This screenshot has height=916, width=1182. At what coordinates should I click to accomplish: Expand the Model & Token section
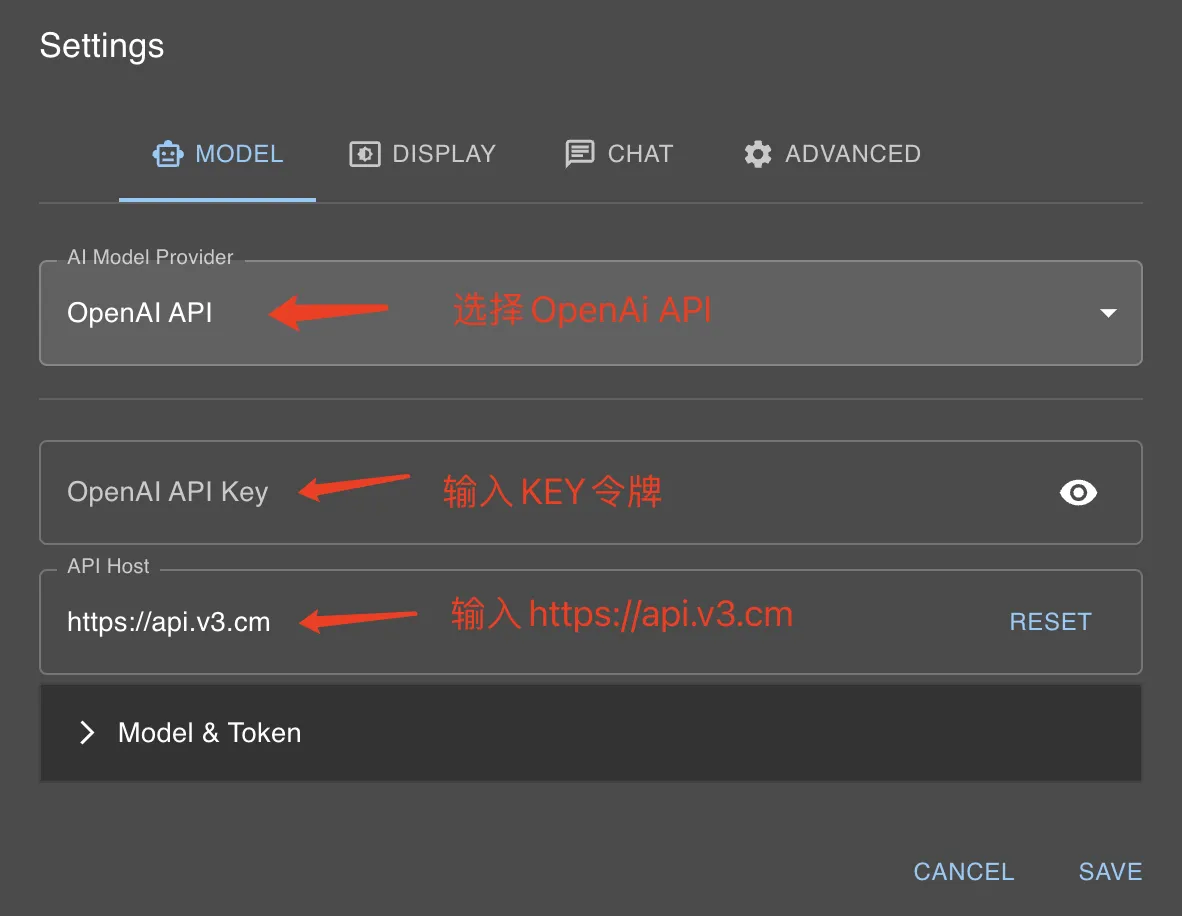pos(590,733)
